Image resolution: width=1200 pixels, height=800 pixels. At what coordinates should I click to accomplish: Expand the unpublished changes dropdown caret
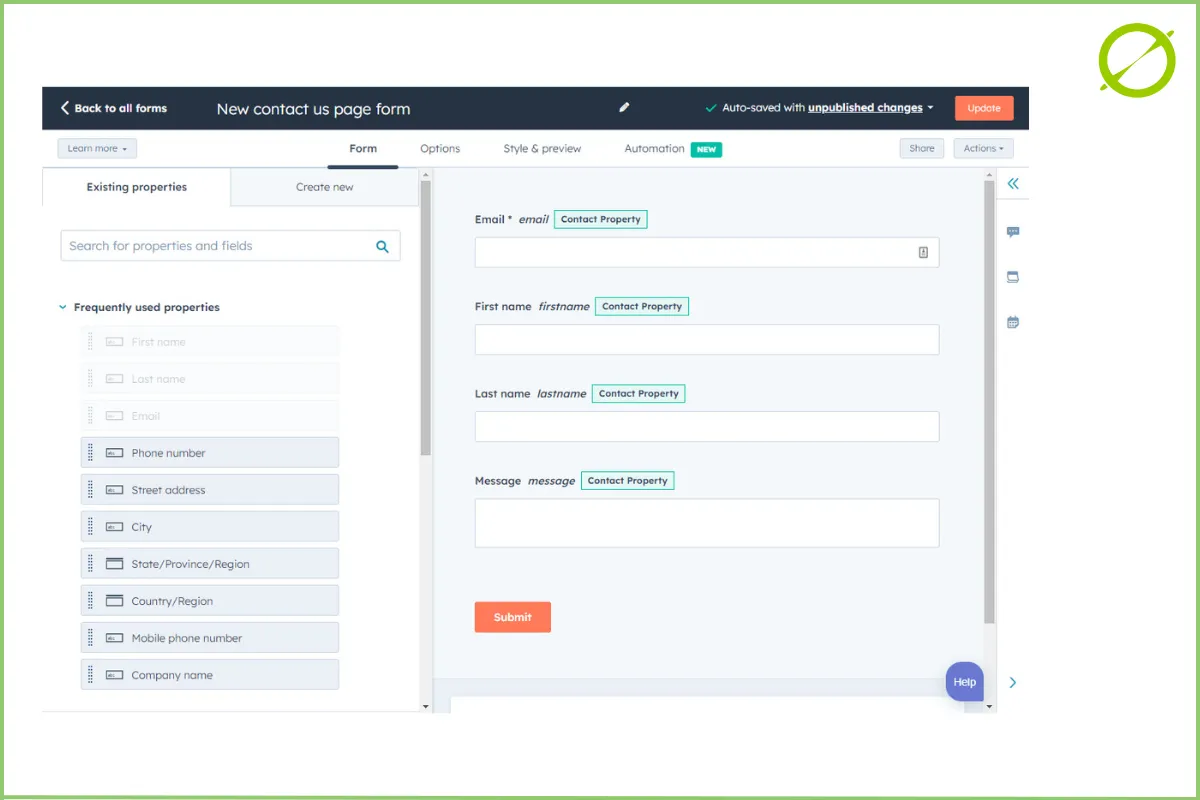tap(930, 108)
